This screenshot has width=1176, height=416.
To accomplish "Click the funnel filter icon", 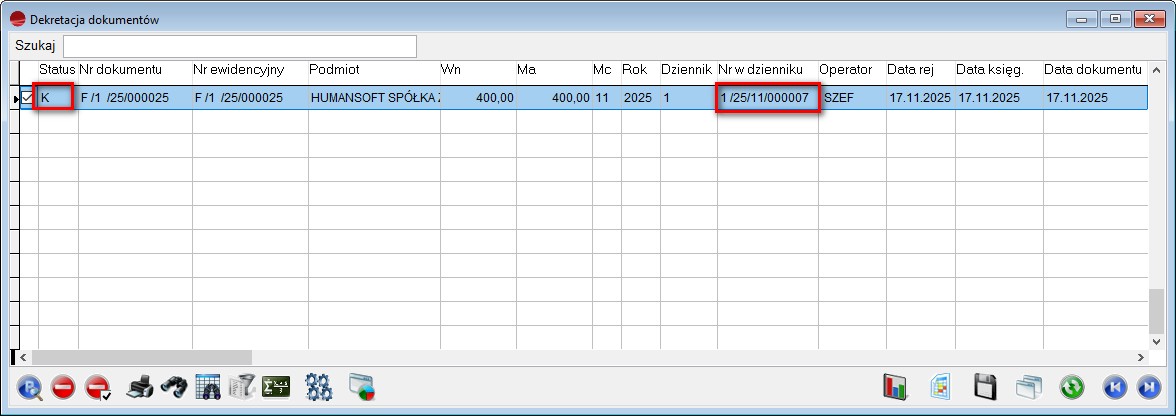I will (x=241, y=387).
